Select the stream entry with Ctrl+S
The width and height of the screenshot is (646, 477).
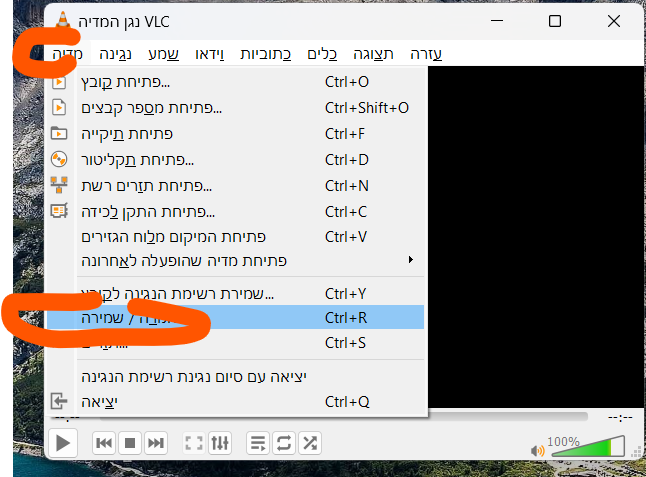(x=236, y=342)
